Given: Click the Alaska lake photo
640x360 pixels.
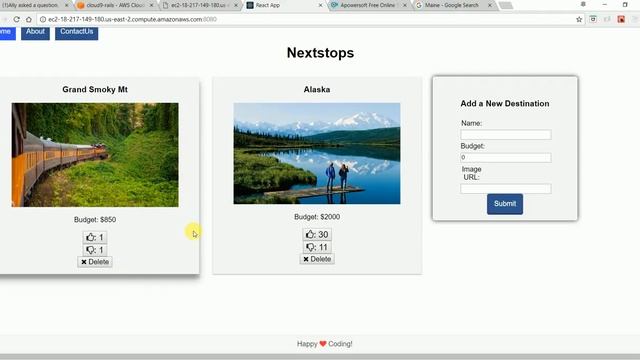Looking at the screenshot, I should pyautogui.click(x=317, y=153).
